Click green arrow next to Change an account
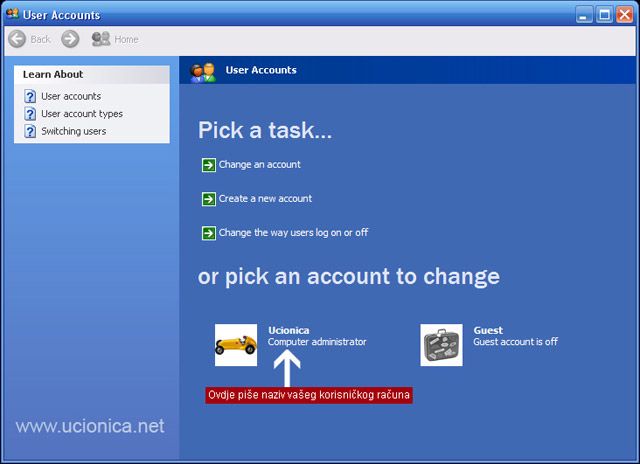The height and width of the screenshot is (464, 640). 208,165
